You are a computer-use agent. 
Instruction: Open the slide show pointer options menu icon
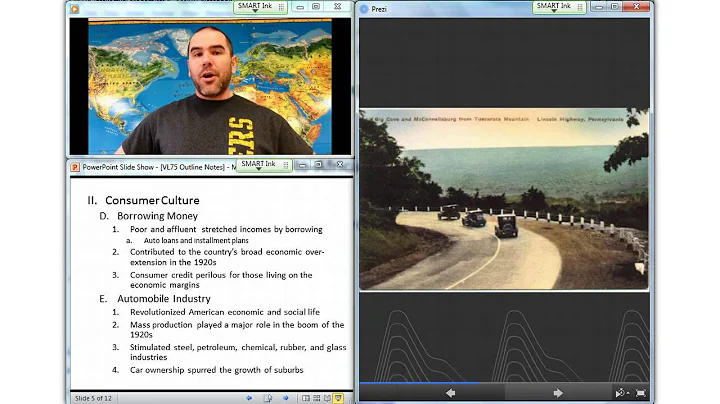[268, 398]
